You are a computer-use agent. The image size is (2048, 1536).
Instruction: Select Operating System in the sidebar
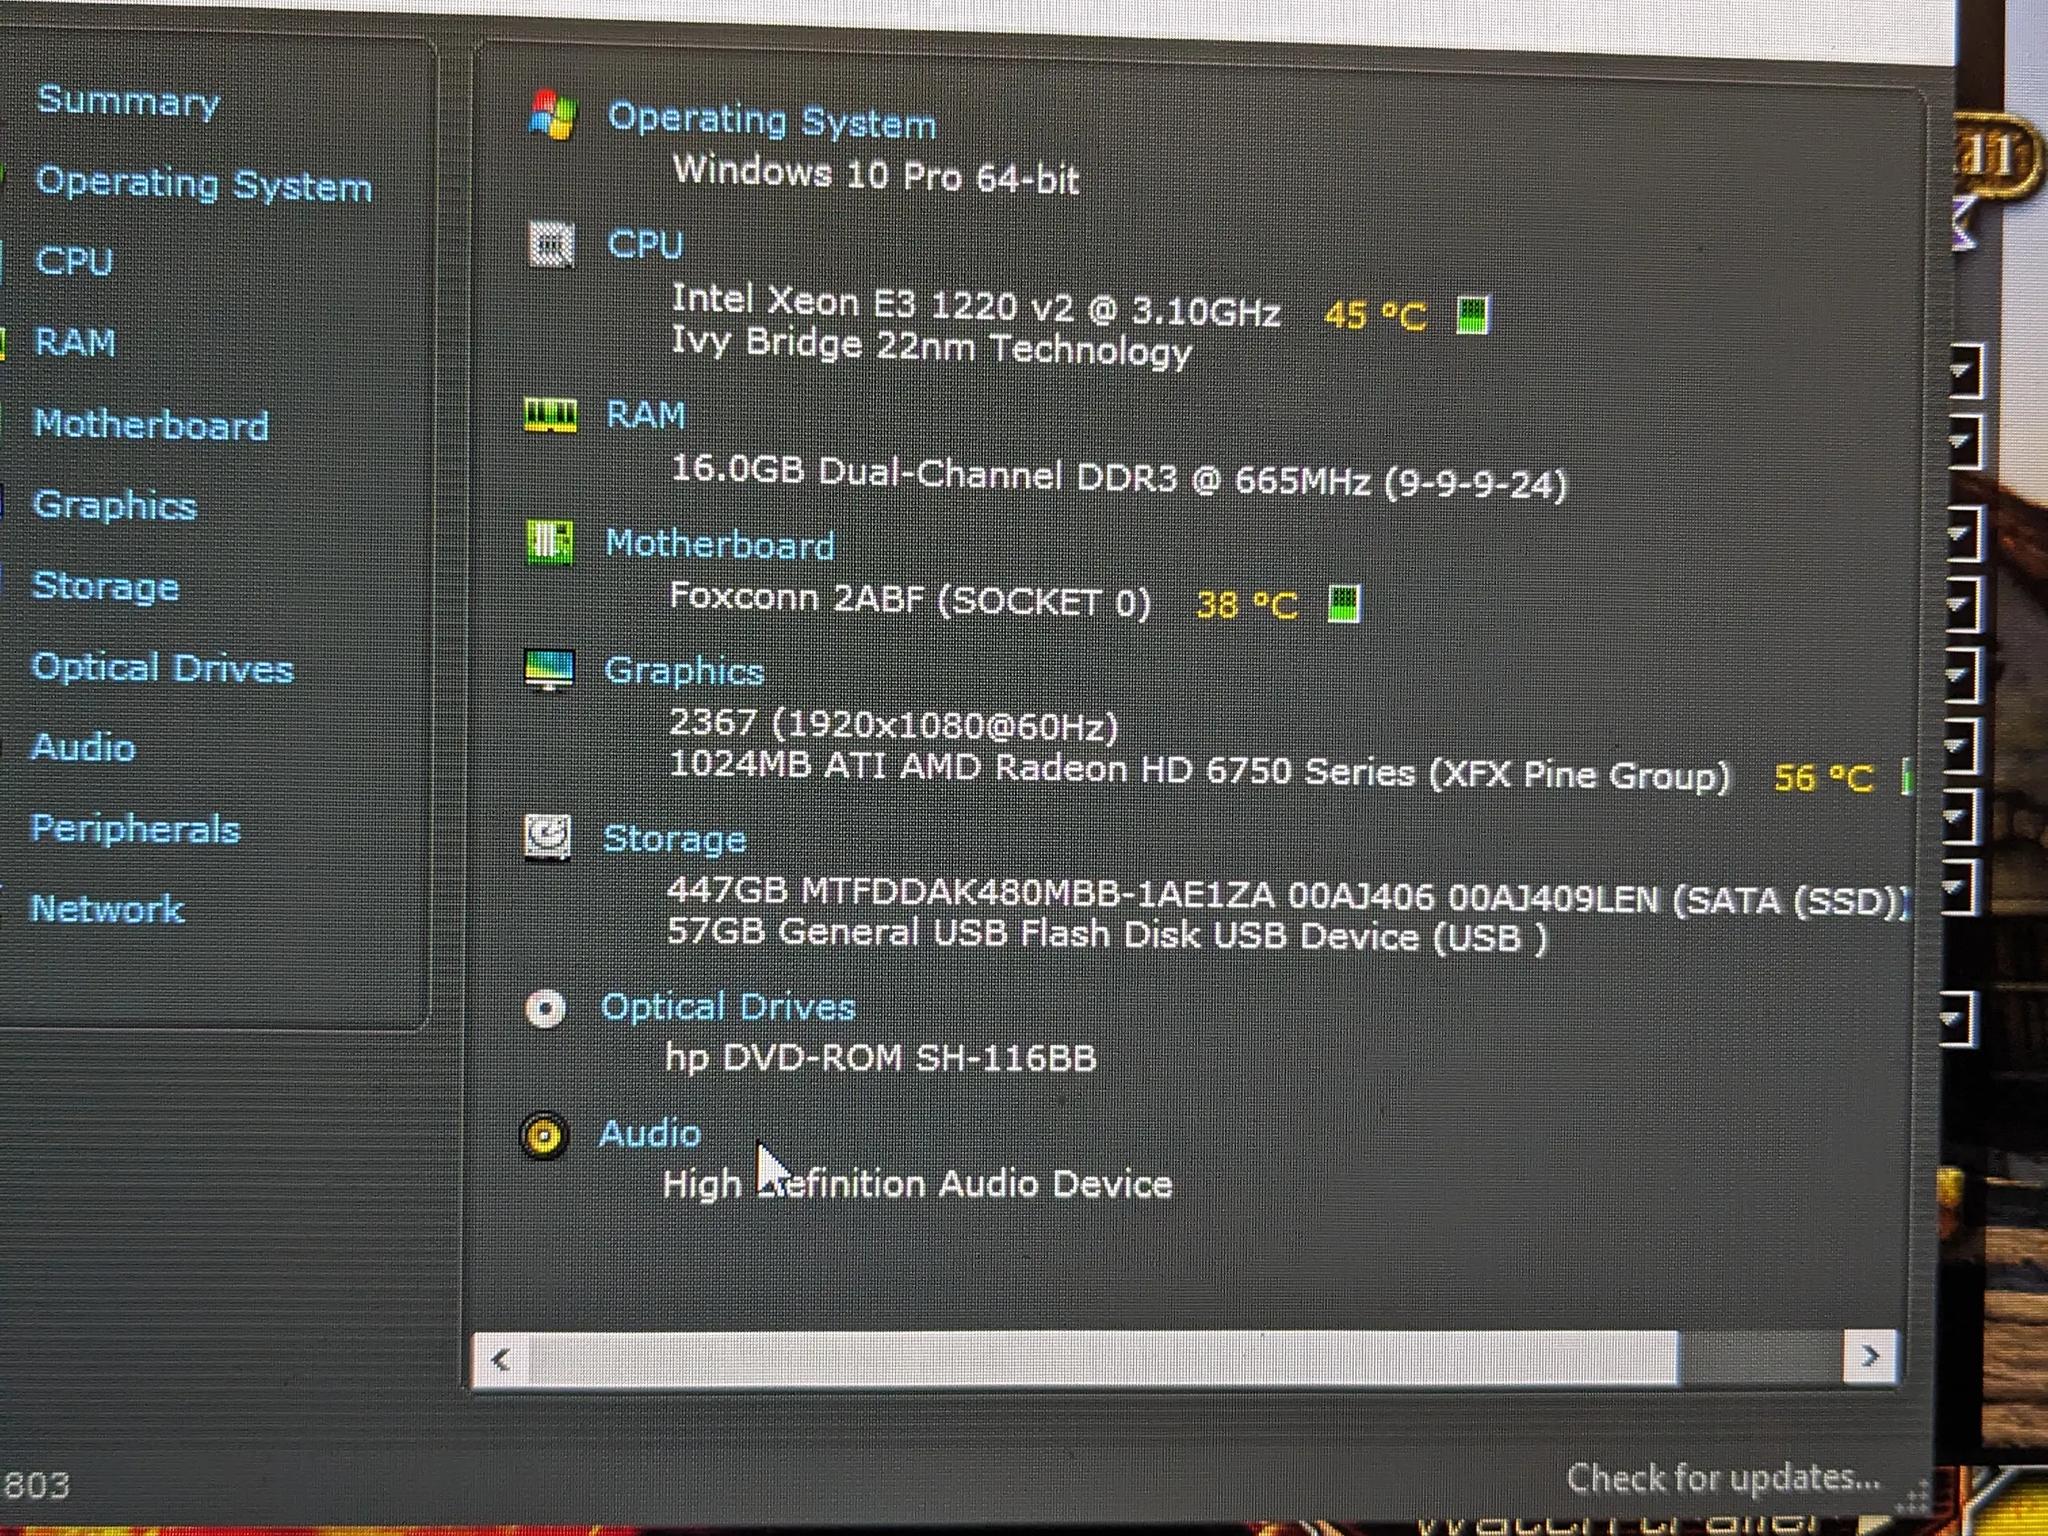click(x=204, y=185)
